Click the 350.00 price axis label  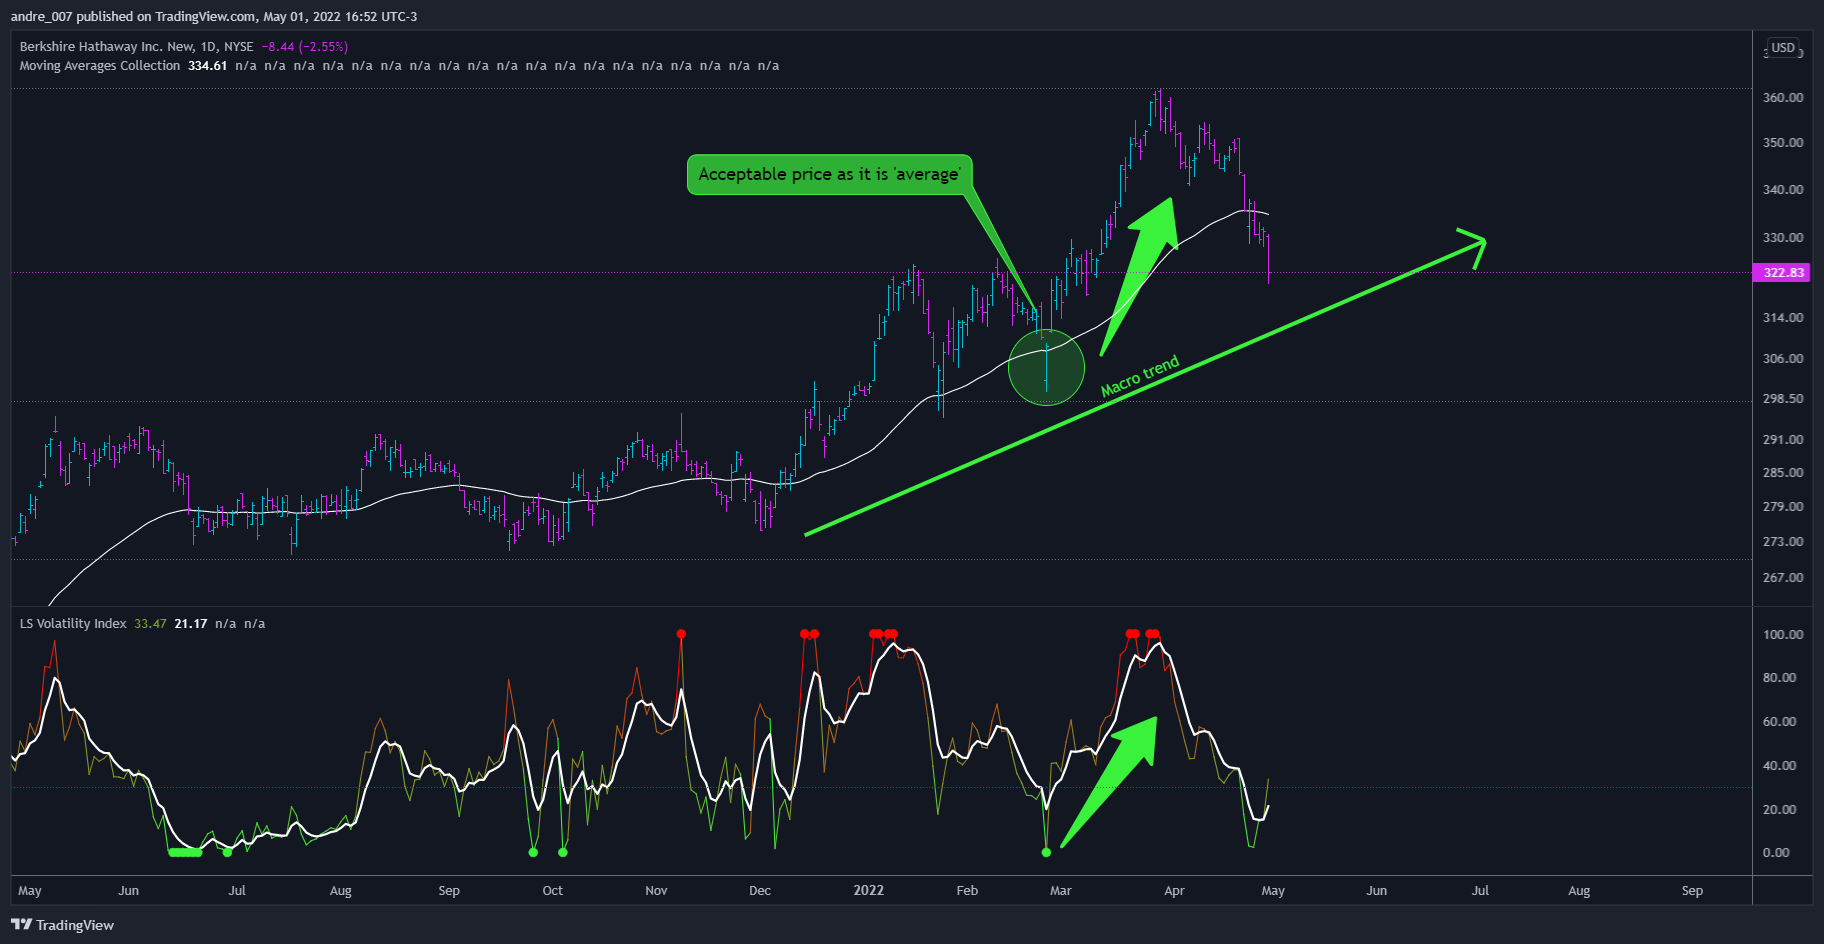pos(1783,143)
